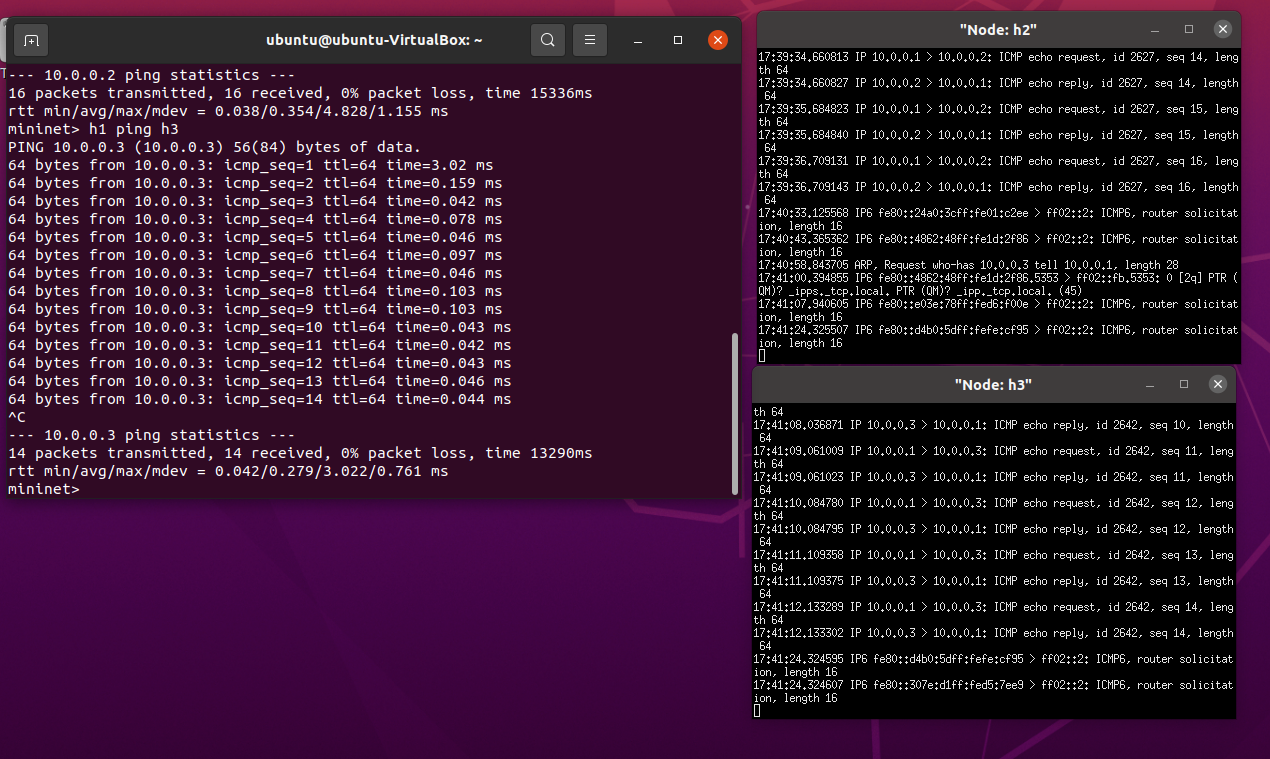Click the ^C interrupt line in terminal
This screenshot has width=1270, height=759.
16,417
